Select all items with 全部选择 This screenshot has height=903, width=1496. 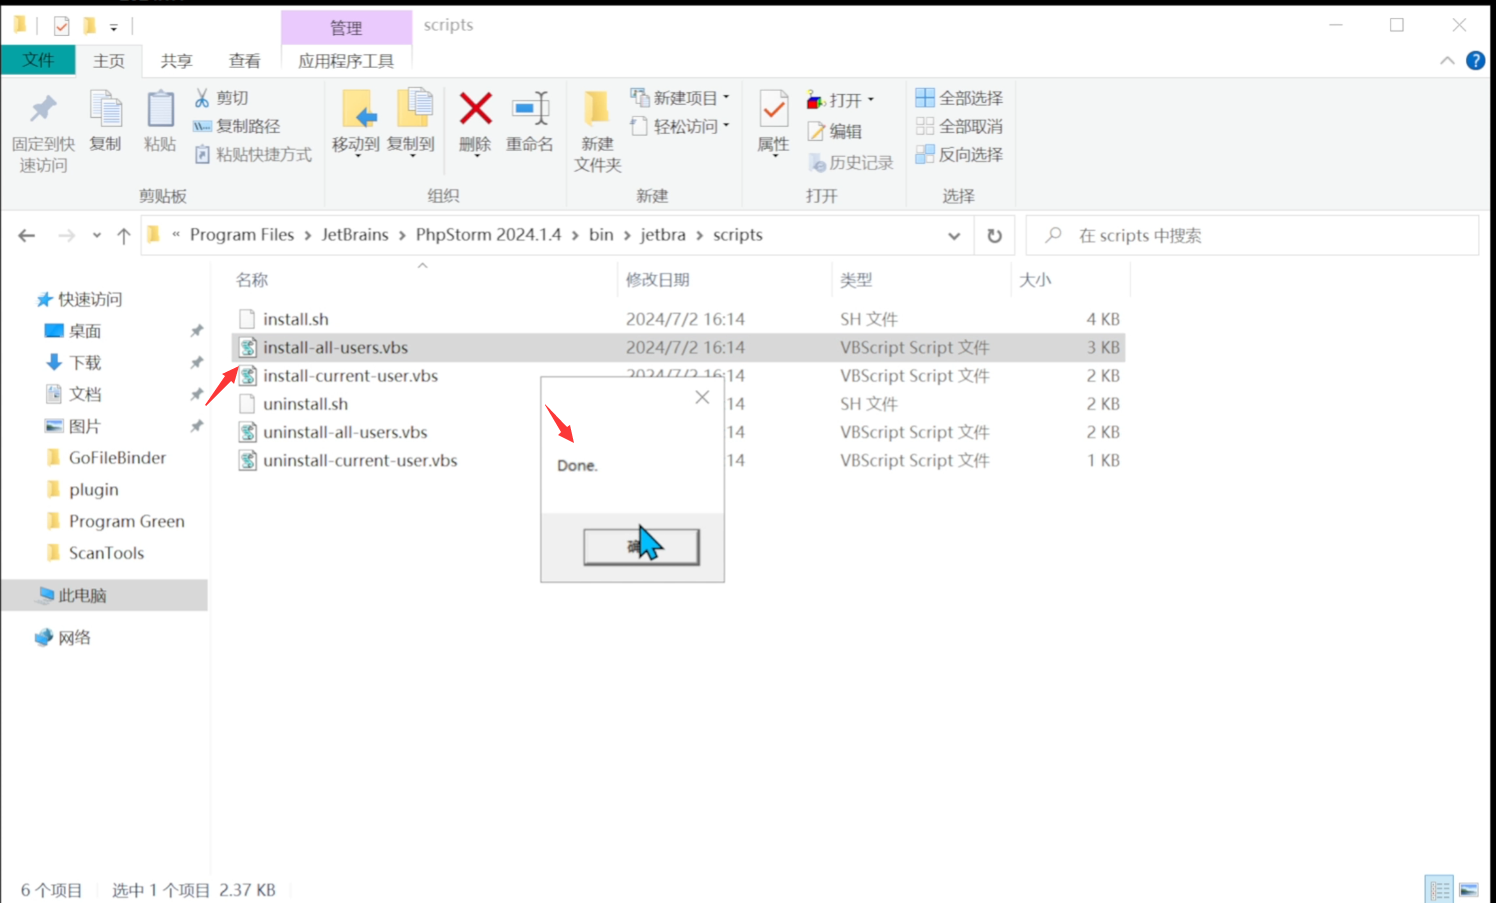(959, 98)
